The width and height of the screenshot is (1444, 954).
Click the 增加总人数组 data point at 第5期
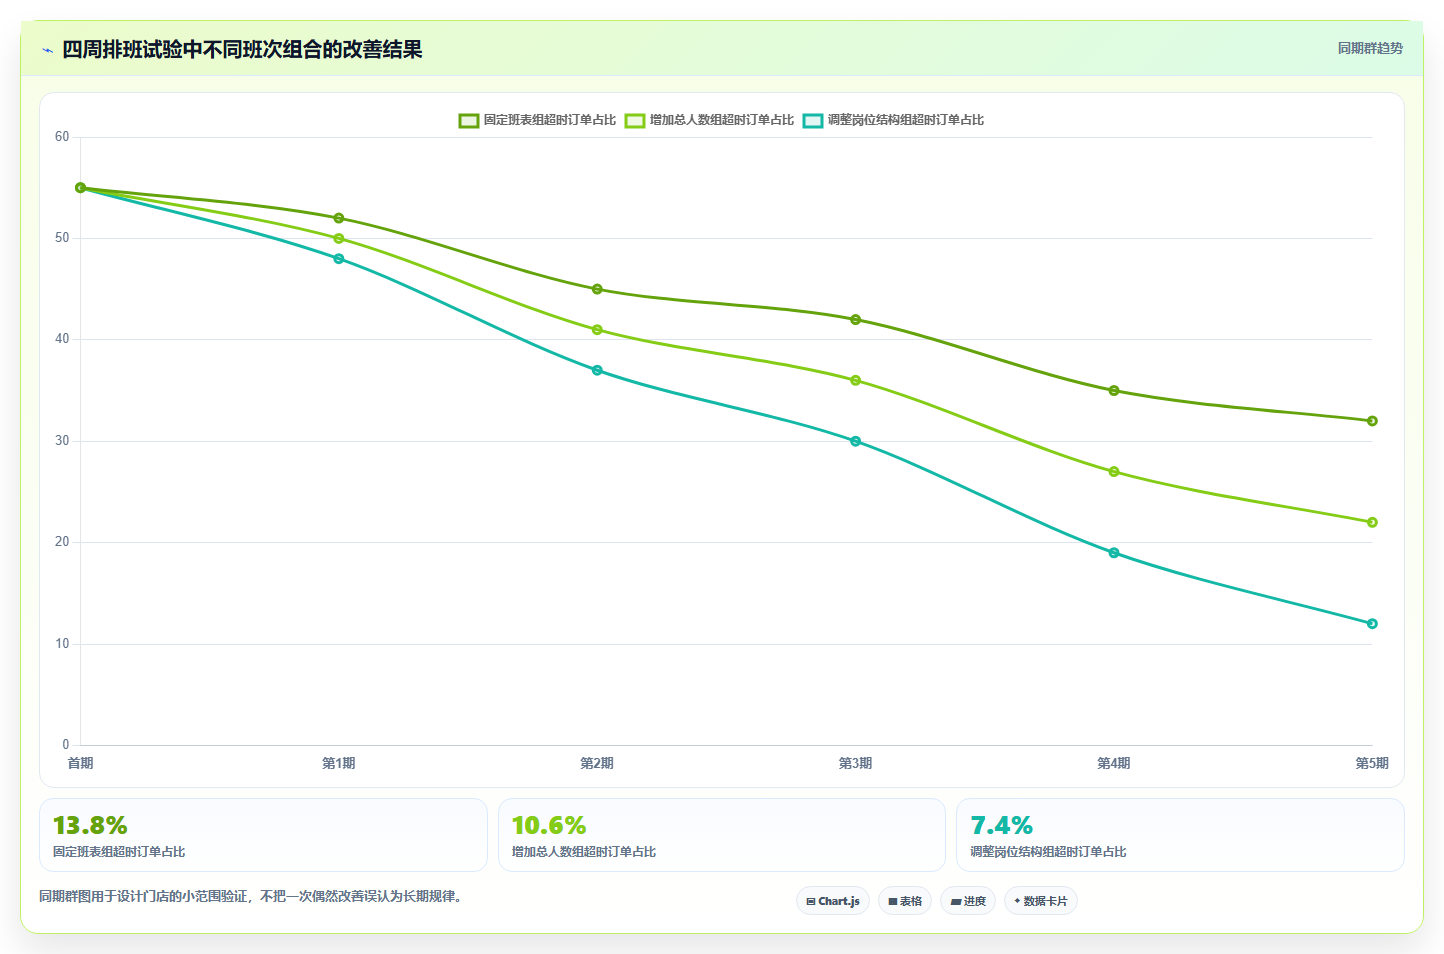(x=1372, y=522)
